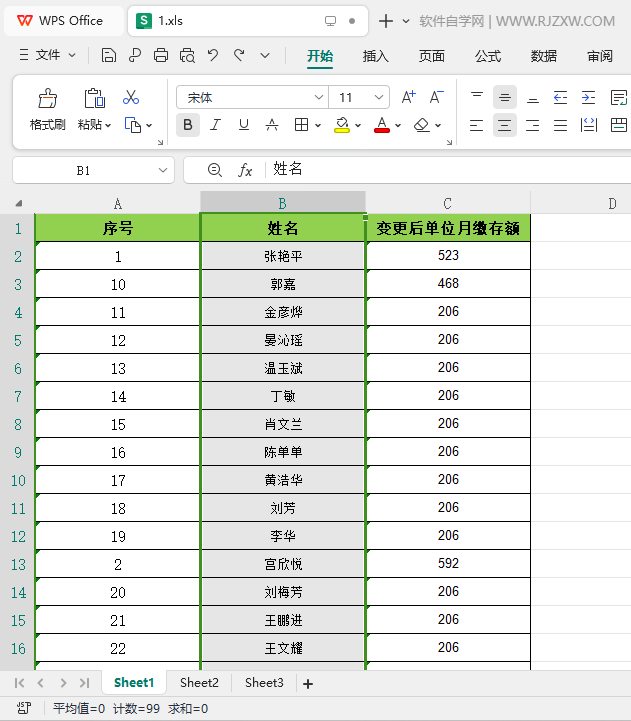This screenshot has height=721, width=631.
Task: Click the Borders icon
Action: click(301, 125)
